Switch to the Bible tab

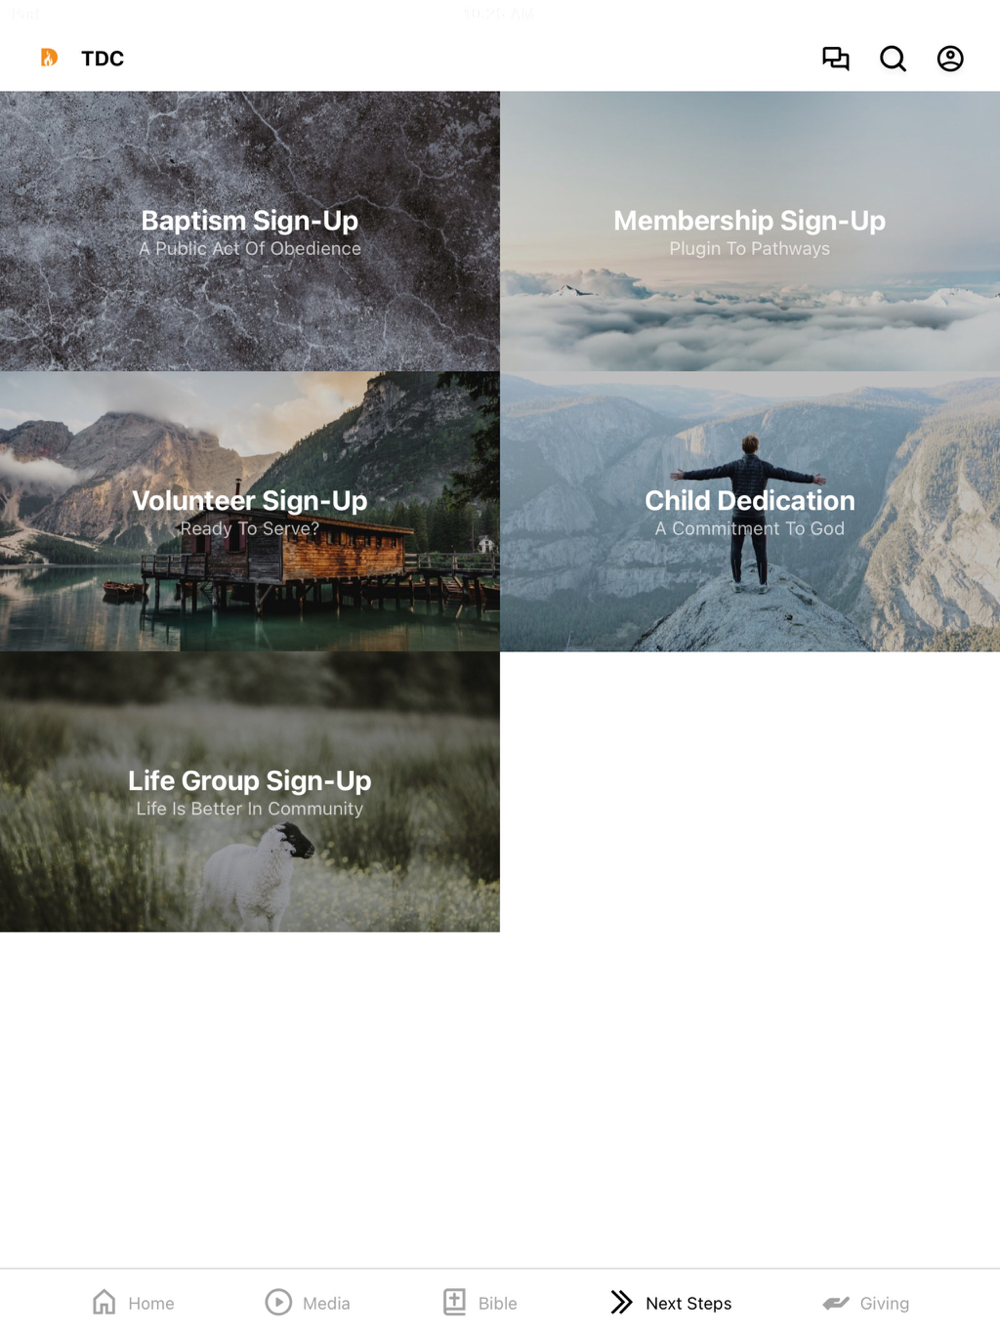point(480,1302)
